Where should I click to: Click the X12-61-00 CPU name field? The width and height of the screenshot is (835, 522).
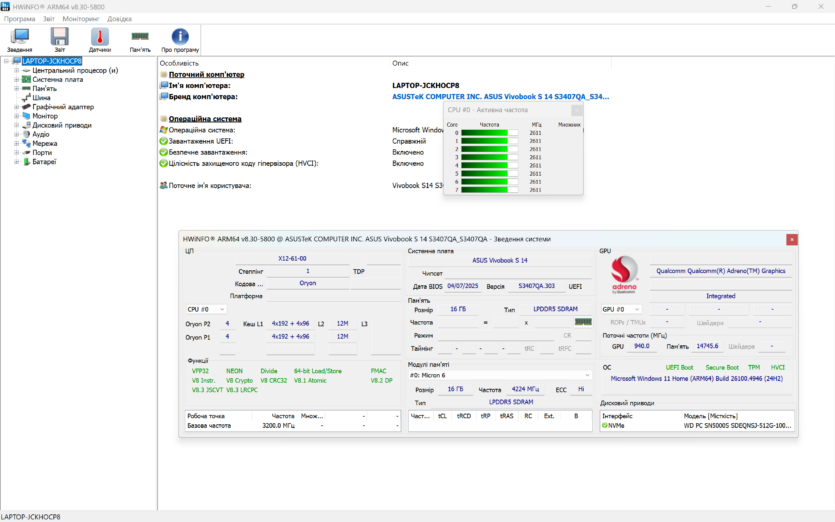[292, 258]
